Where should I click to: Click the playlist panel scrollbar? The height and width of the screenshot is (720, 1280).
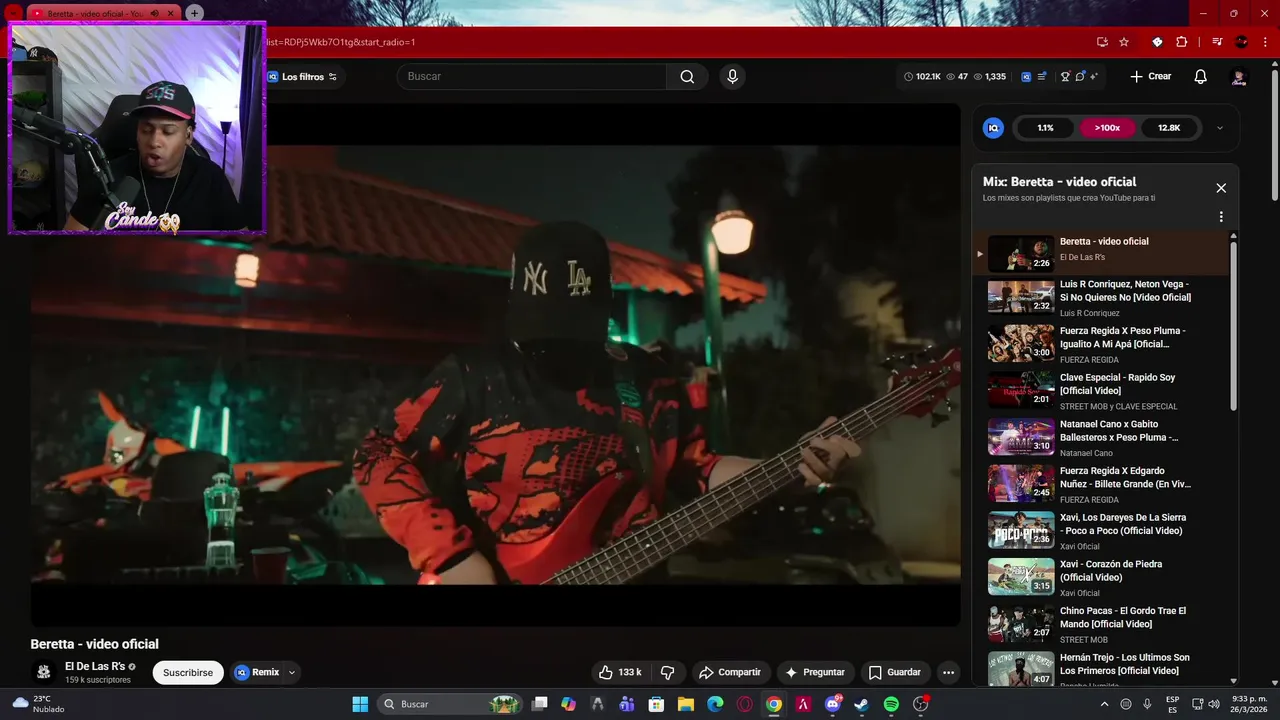pos(1233,325)
